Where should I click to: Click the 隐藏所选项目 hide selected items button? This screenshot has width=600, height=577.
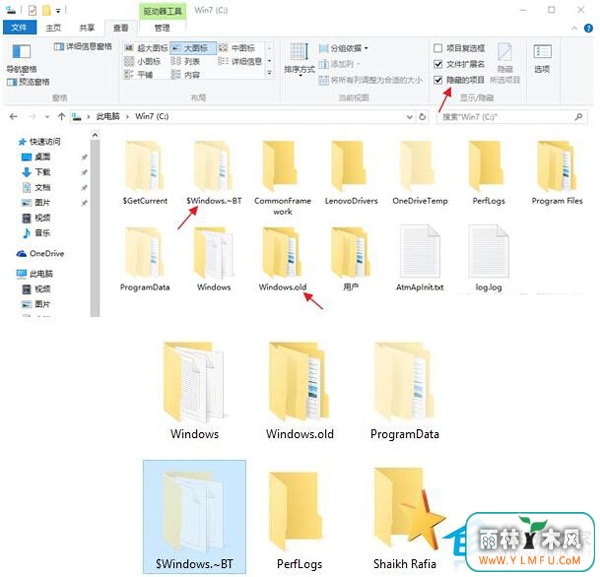click(505, 63)
